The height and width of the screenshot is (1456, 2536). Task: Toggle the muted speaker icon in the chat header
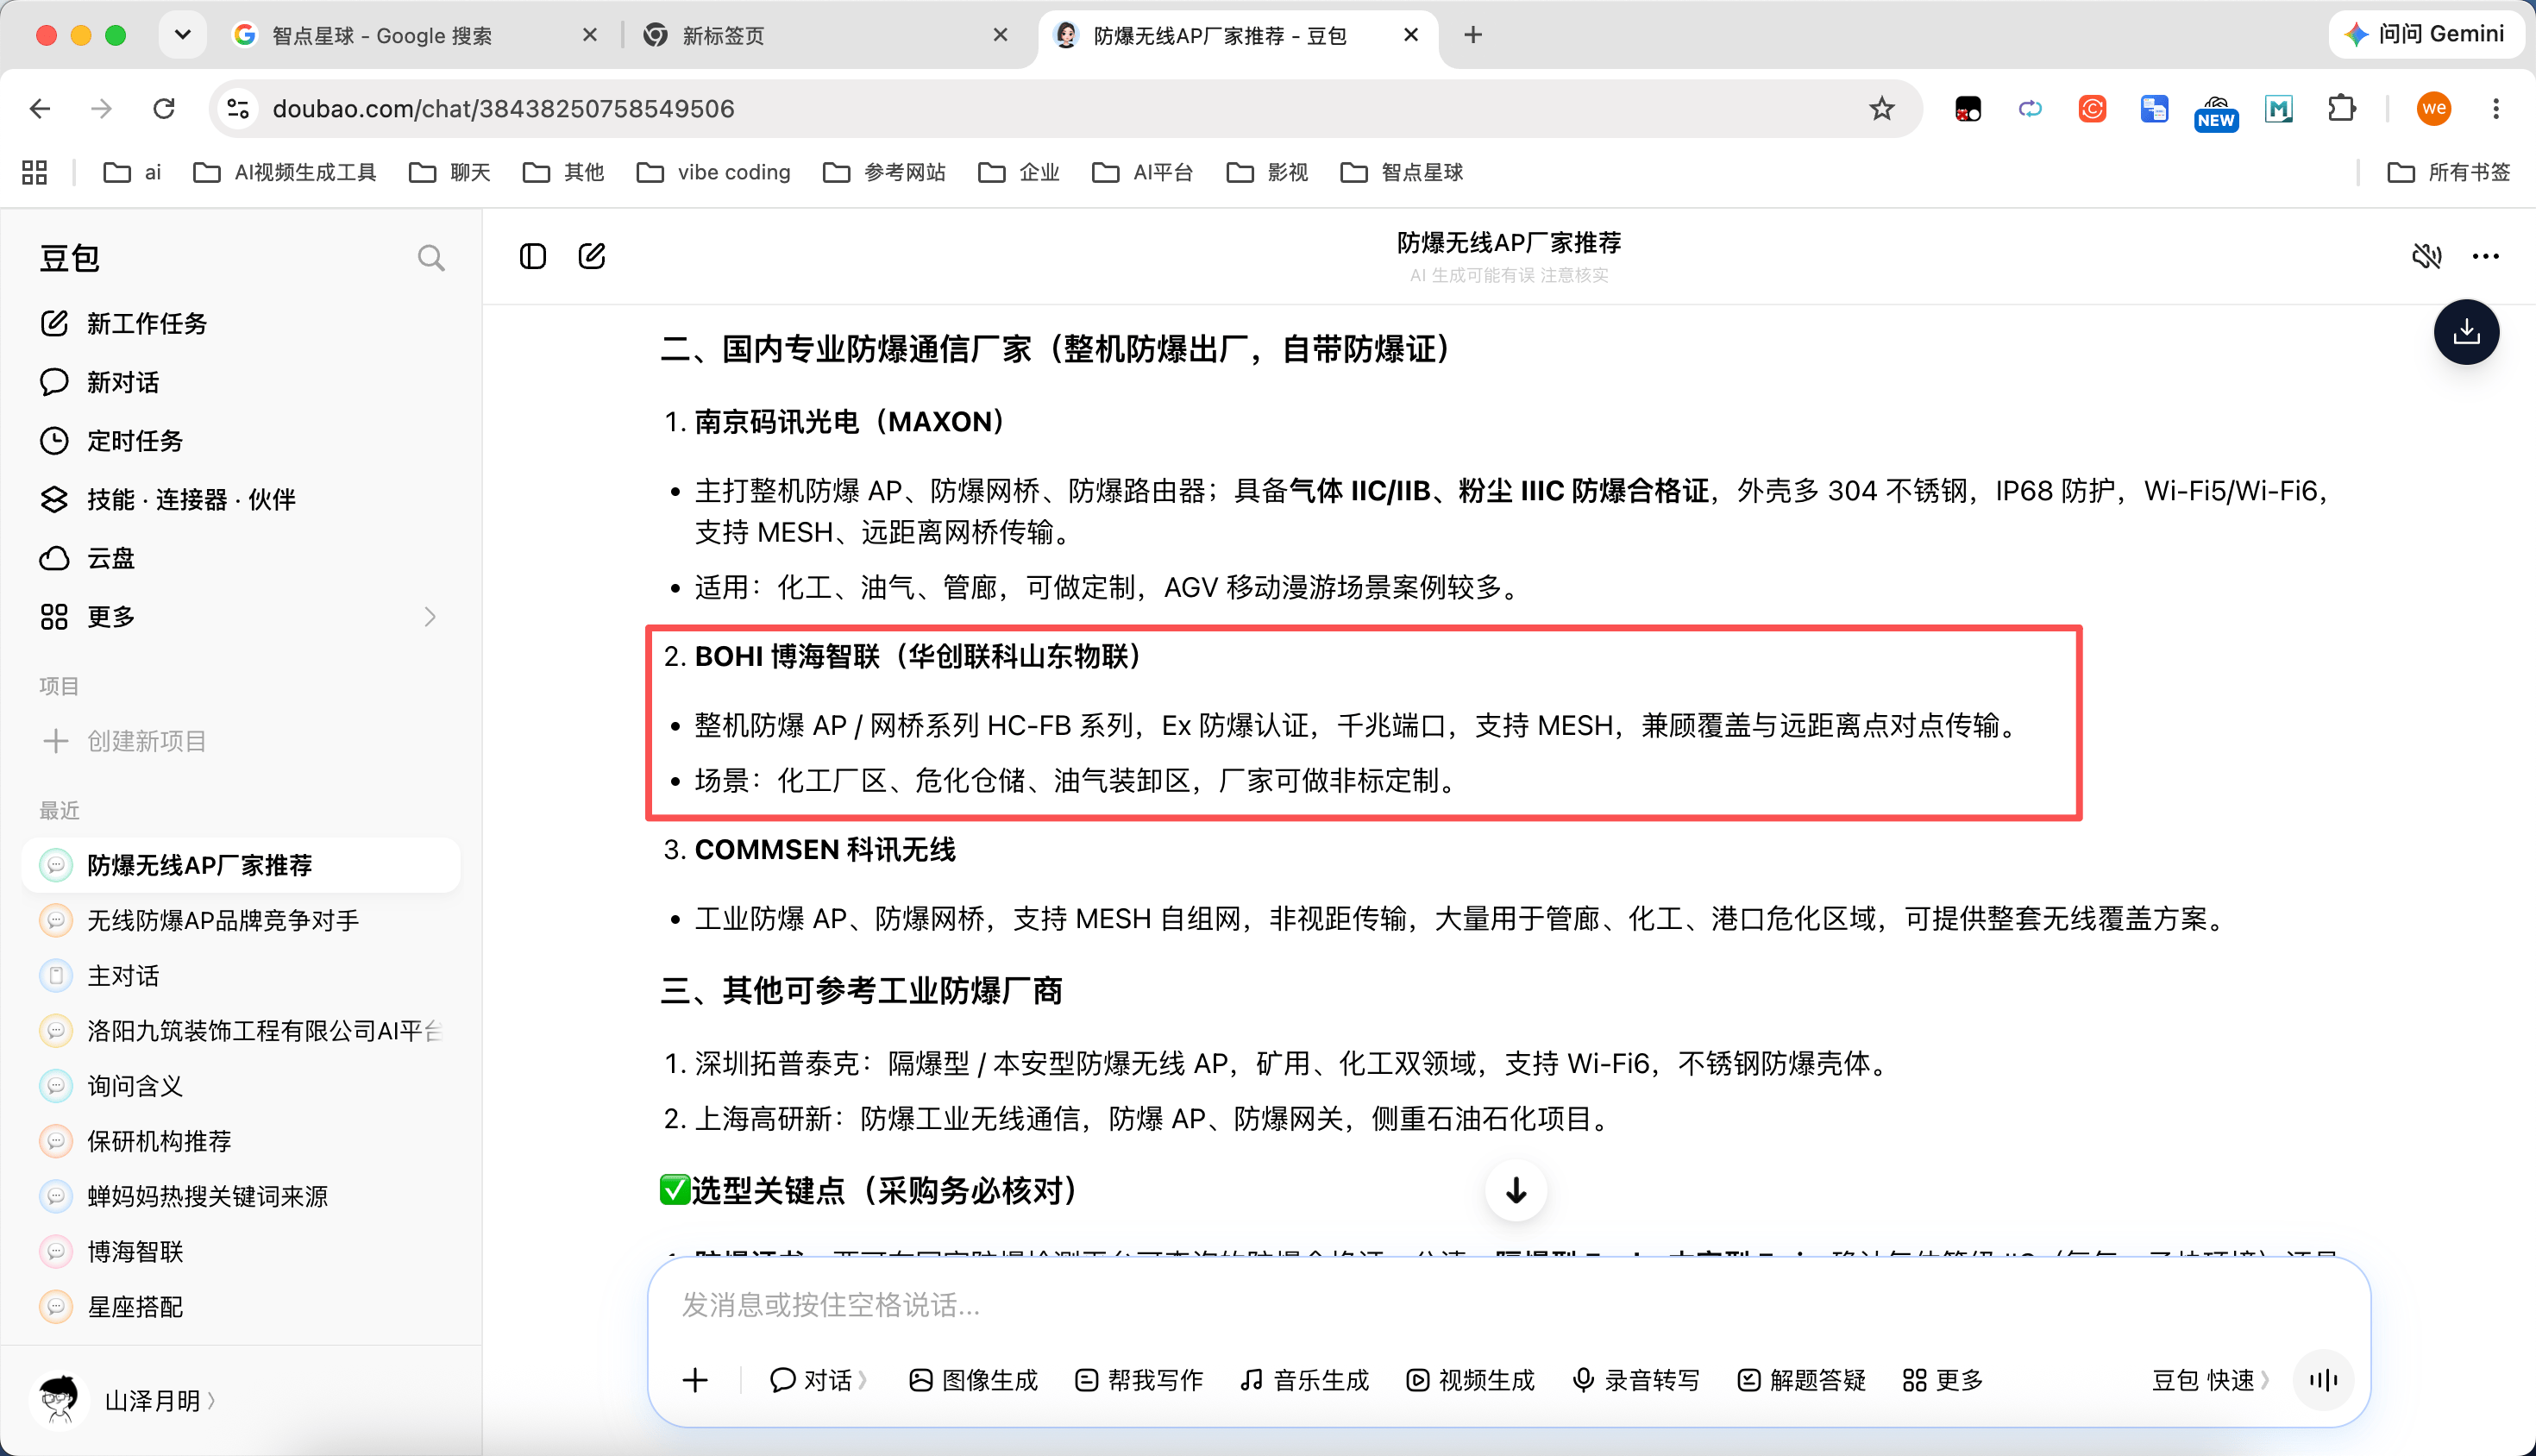2427,256
